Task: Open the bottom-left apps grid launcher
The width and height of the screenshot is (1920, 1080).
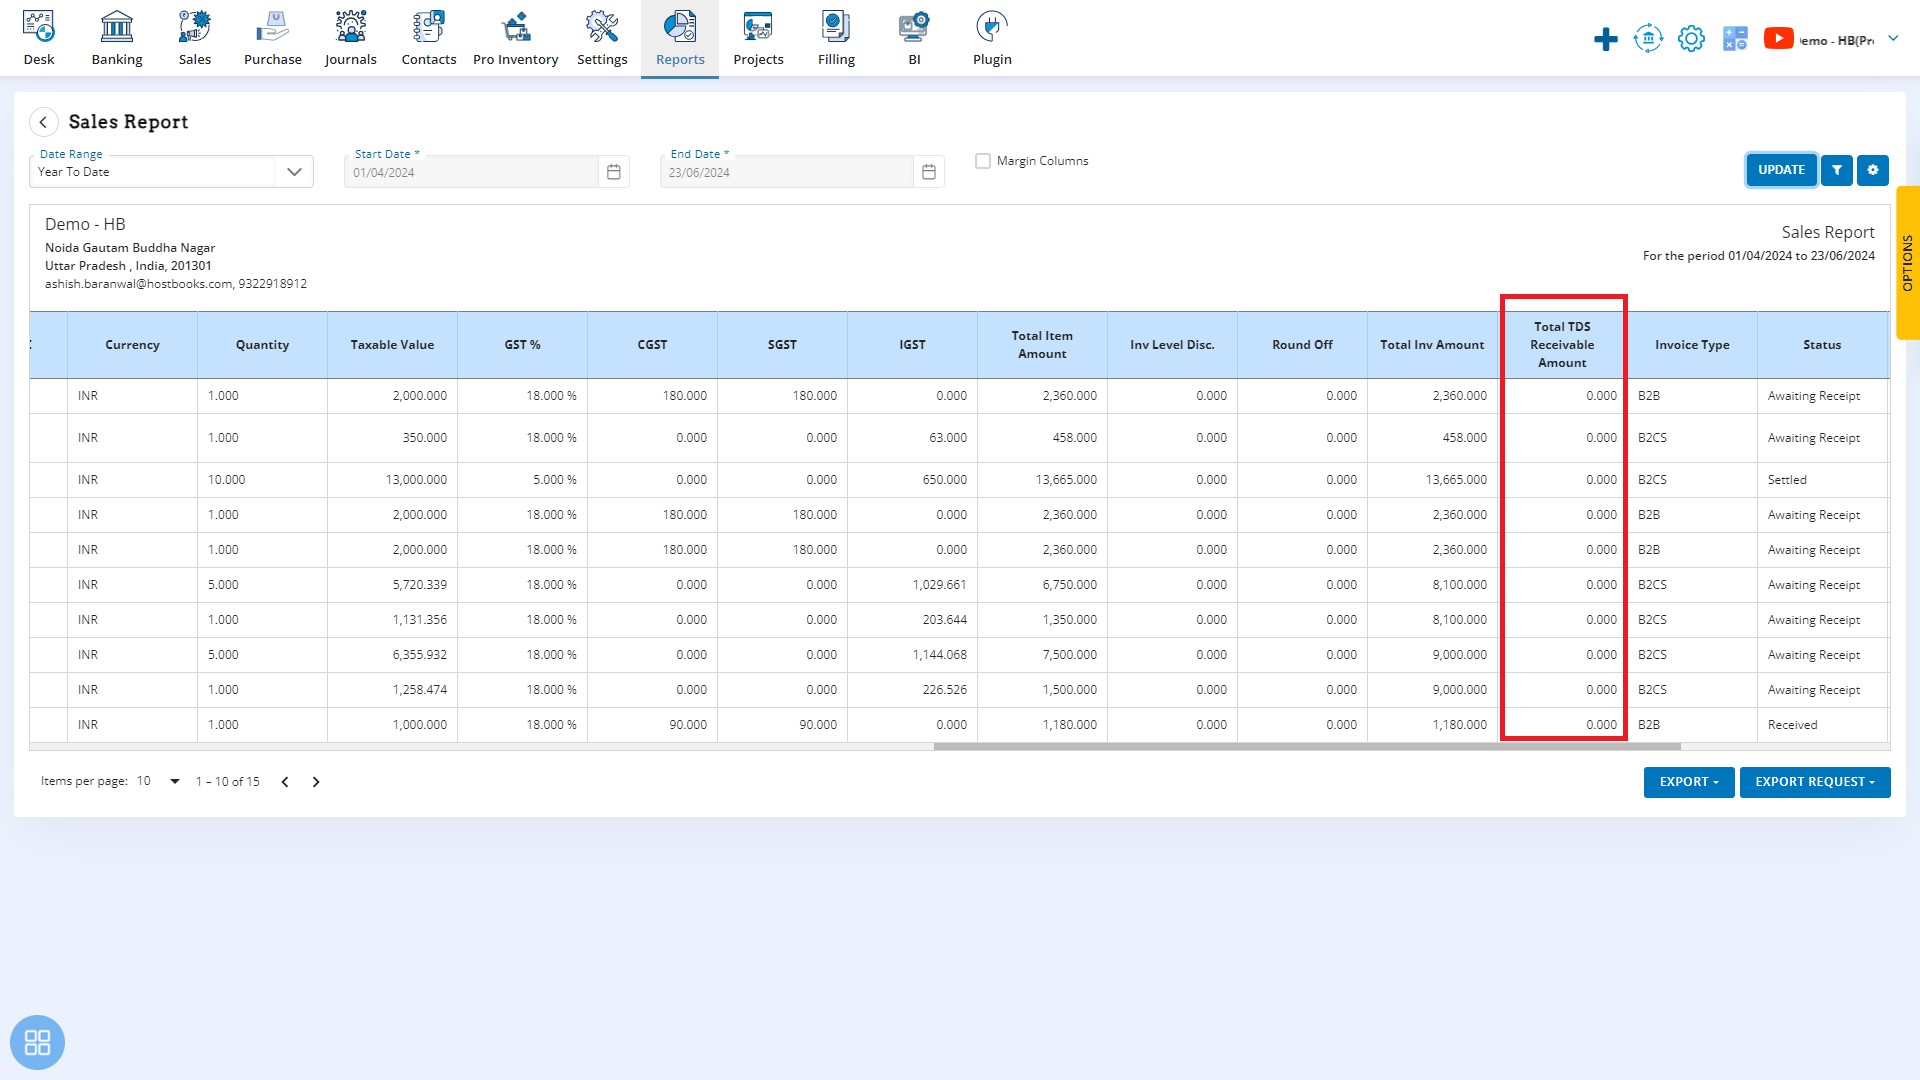Action: 38,1043
